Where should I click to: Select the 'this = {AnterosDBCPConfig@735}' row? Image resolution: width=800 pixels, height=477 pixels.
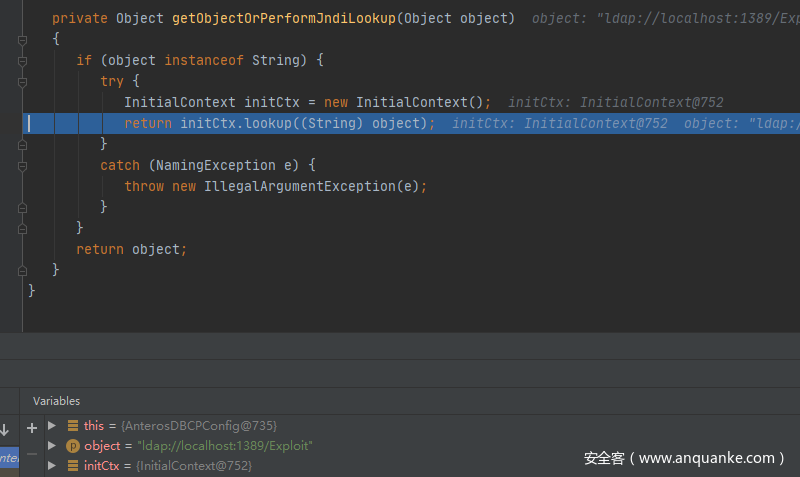coord(180,426)
